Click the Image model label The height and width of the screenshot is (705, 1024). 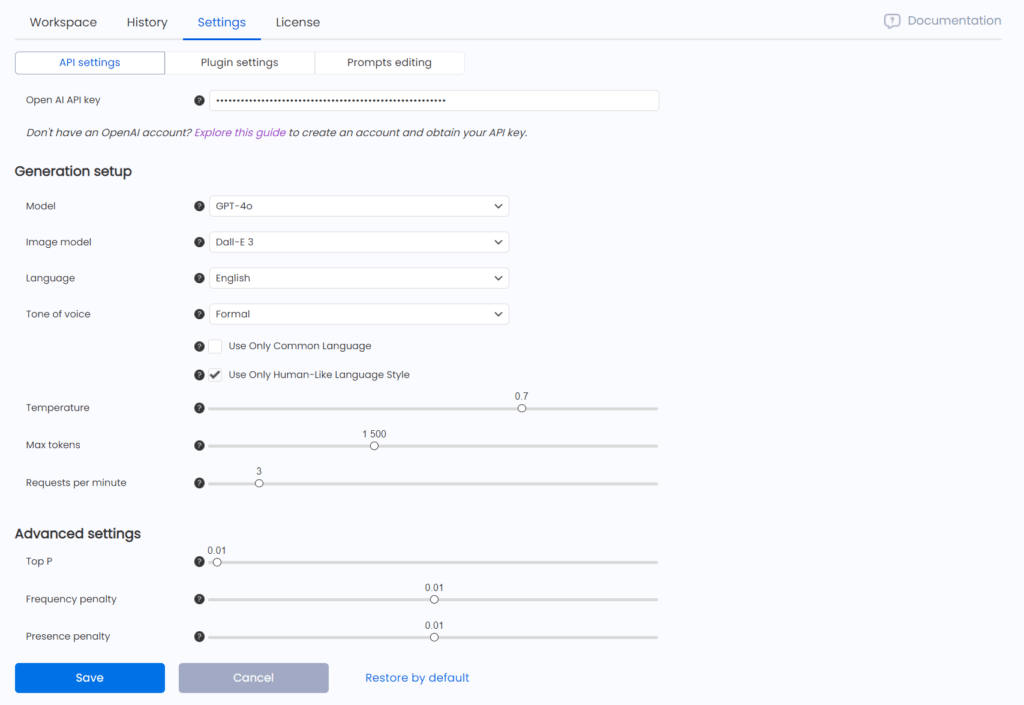(x=59, y=242)
